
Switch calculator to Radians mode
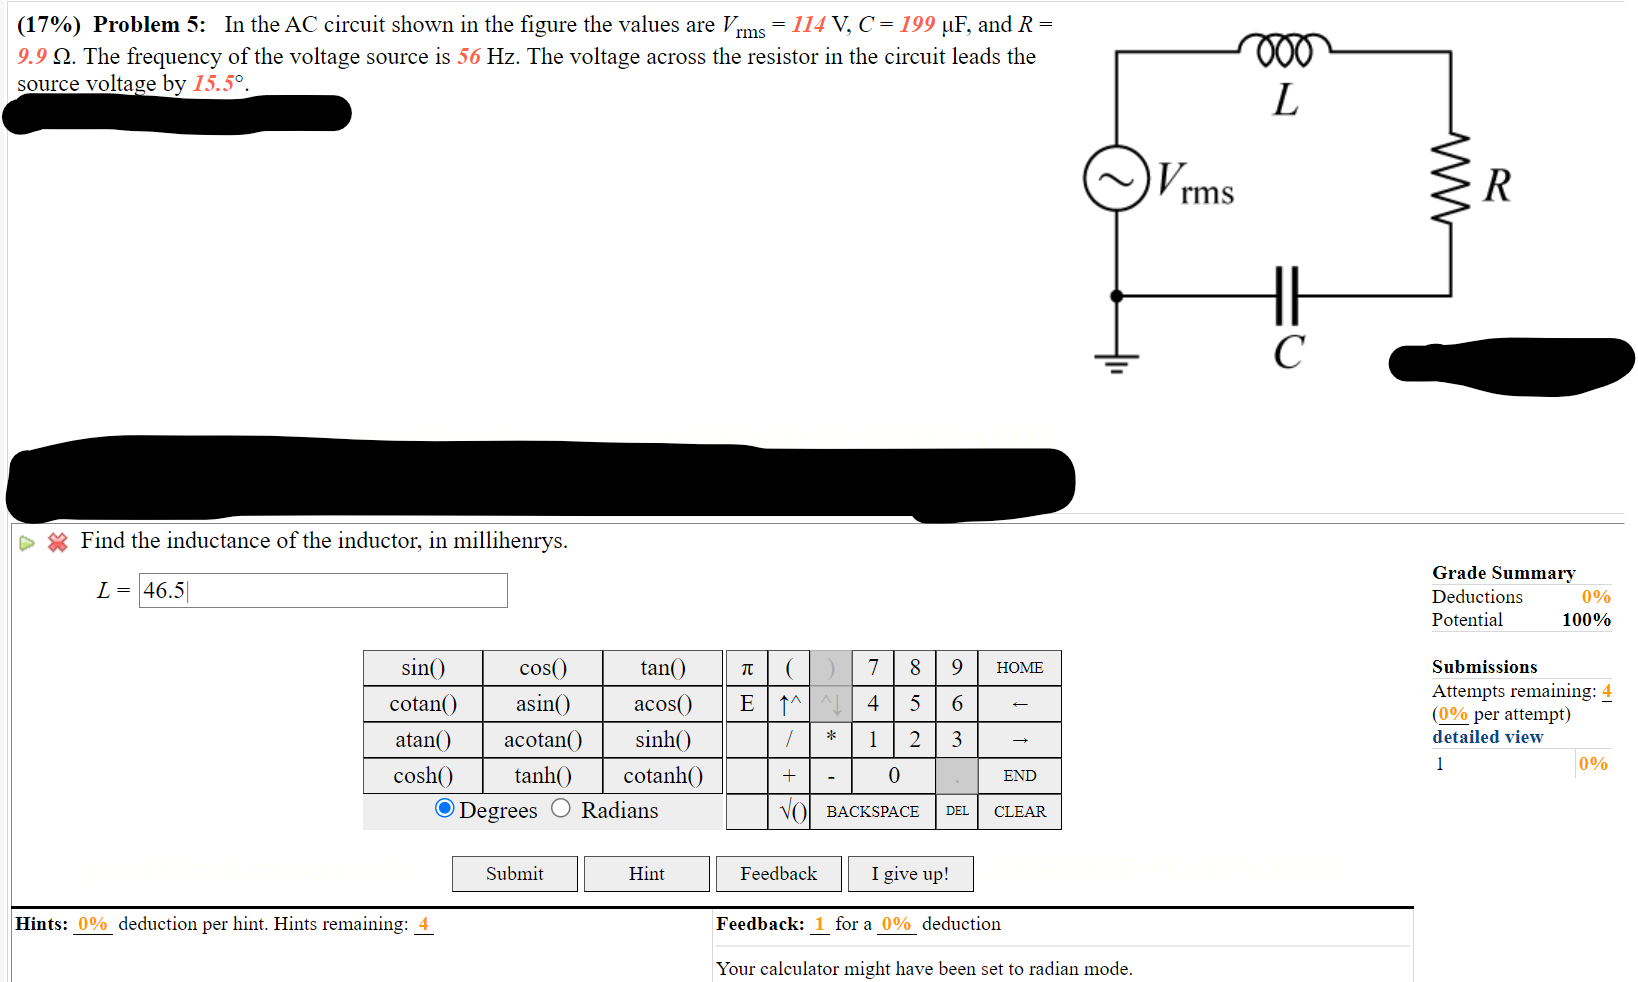[561, 809]
